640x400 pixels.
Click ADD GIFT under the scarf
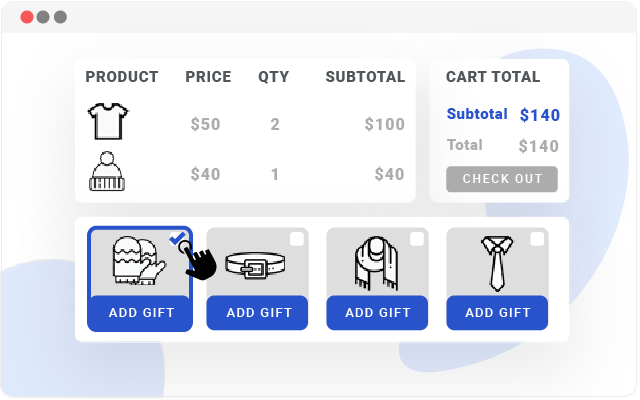tap(378, 312)
